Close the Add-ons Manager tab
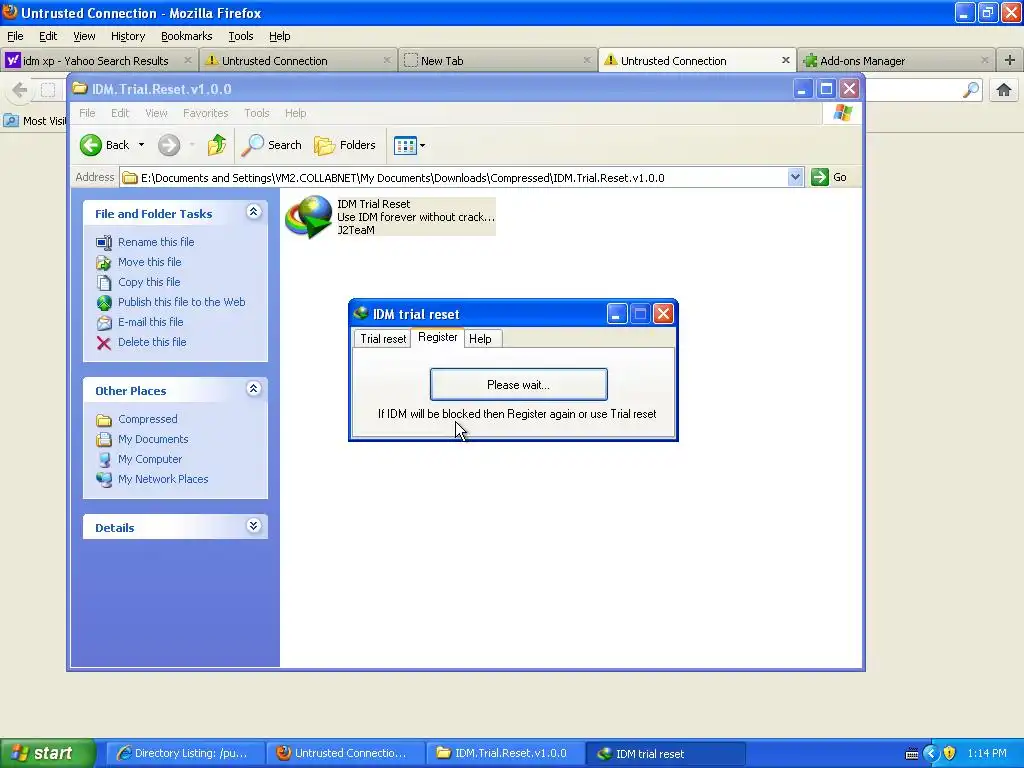The width and height of the screenshot is (1024, 768). (x=984, y=60)
